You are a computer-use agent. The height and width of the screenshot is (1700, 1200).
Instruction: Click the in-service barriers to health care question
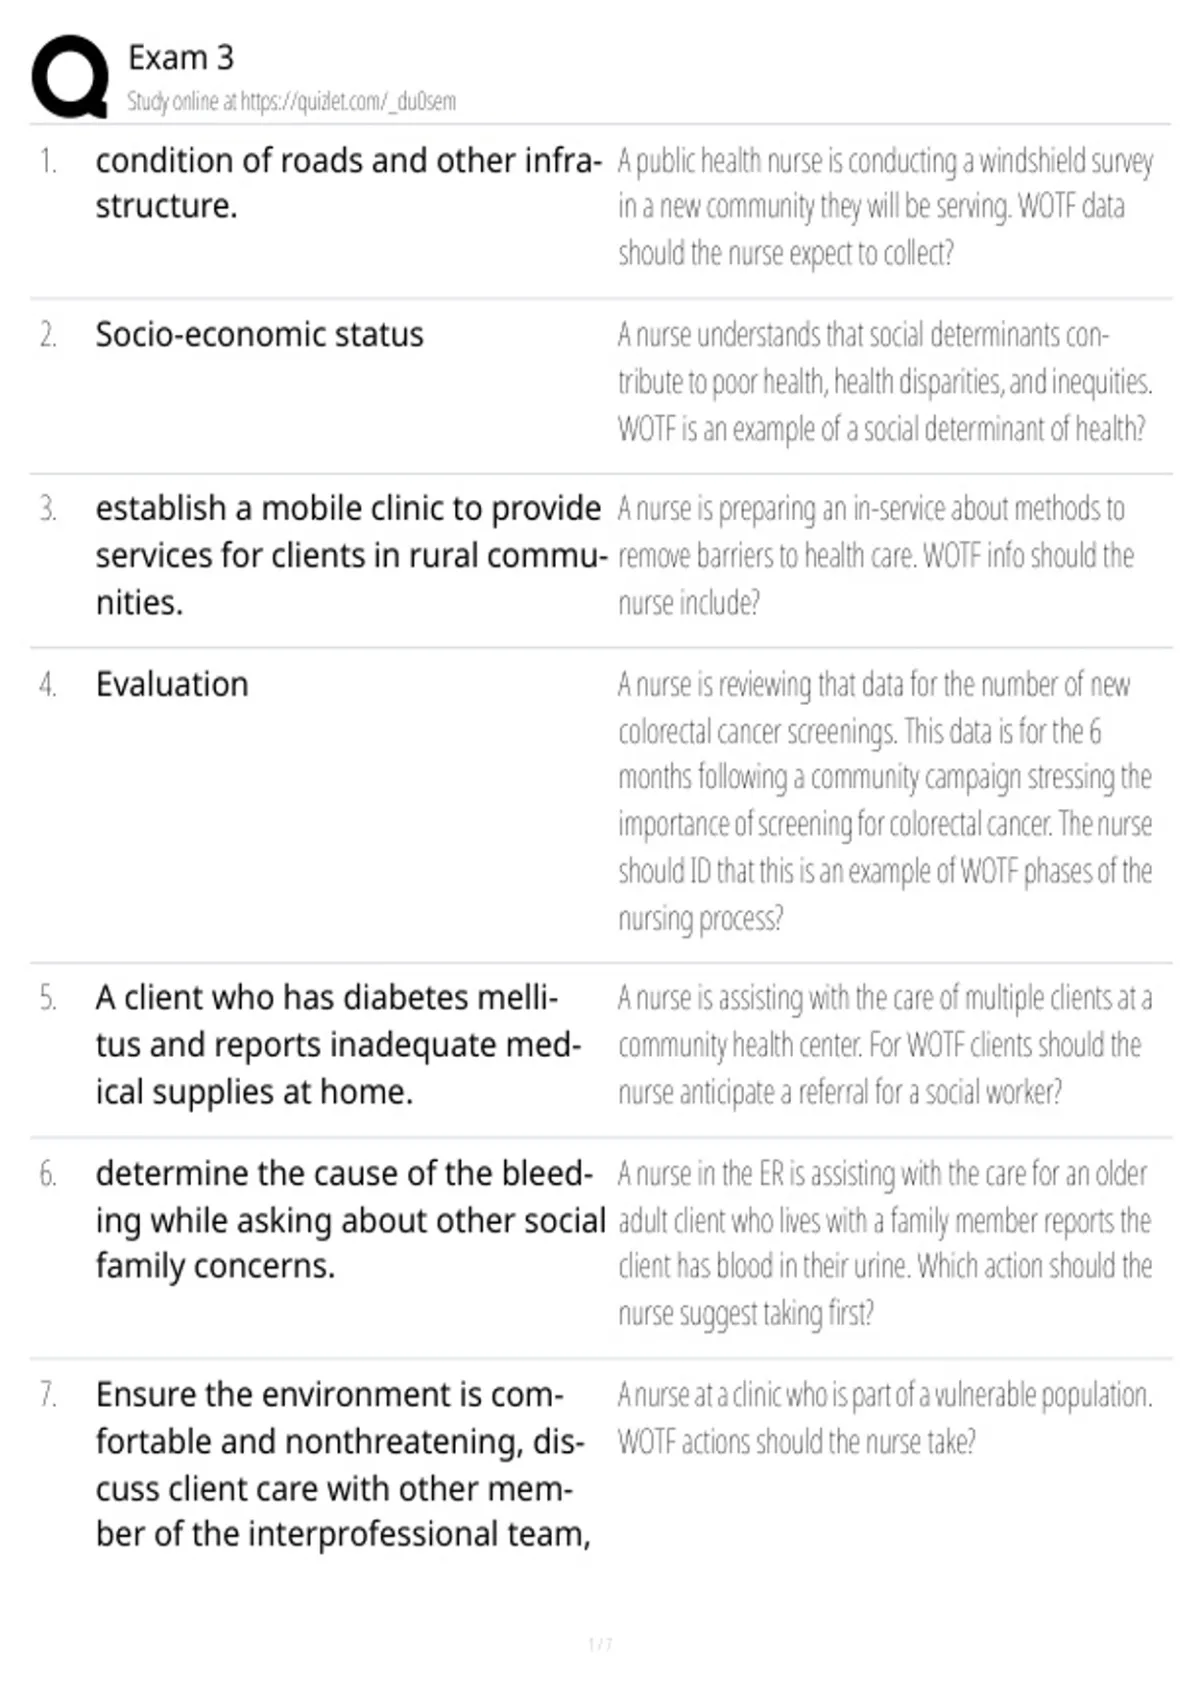click(875, 555)
